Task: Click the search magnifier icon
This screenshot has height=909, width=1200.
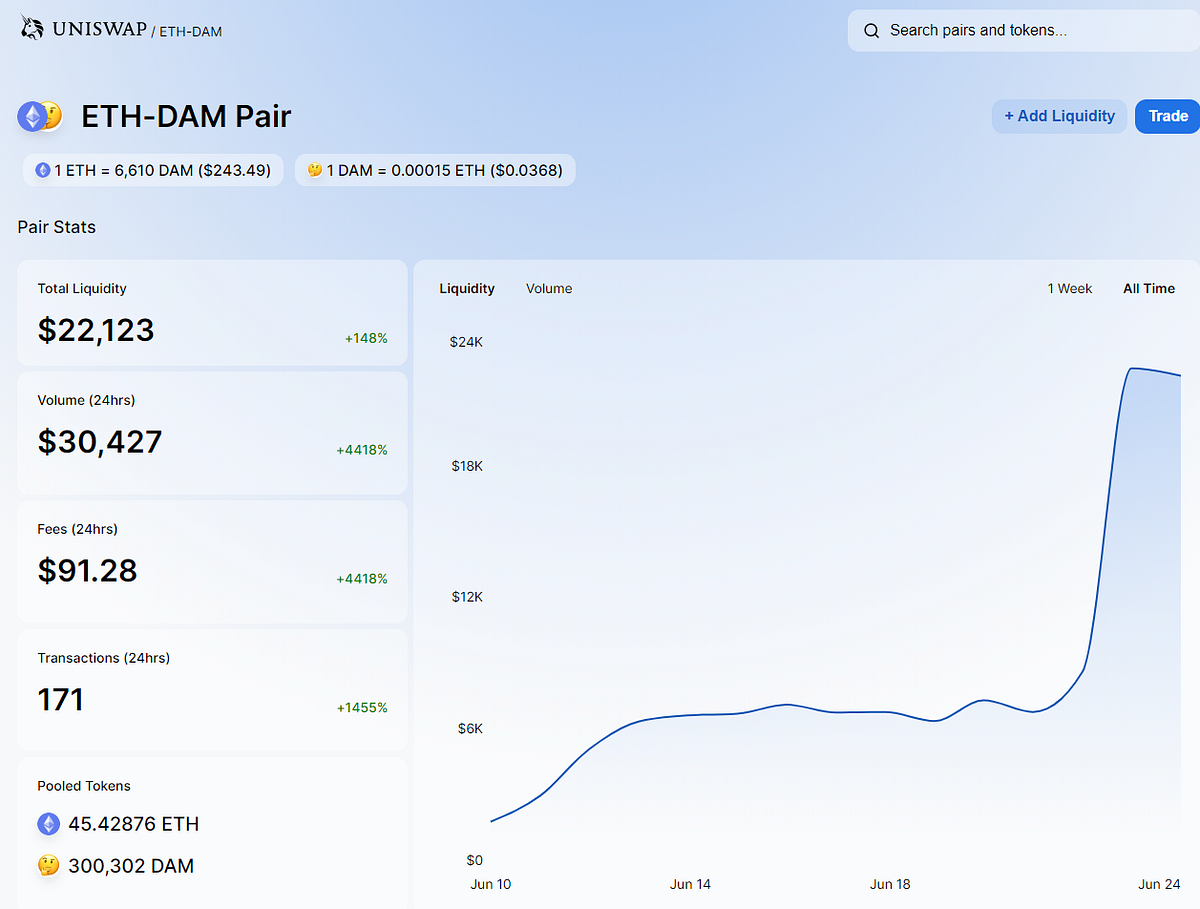Action: [871, 31]
